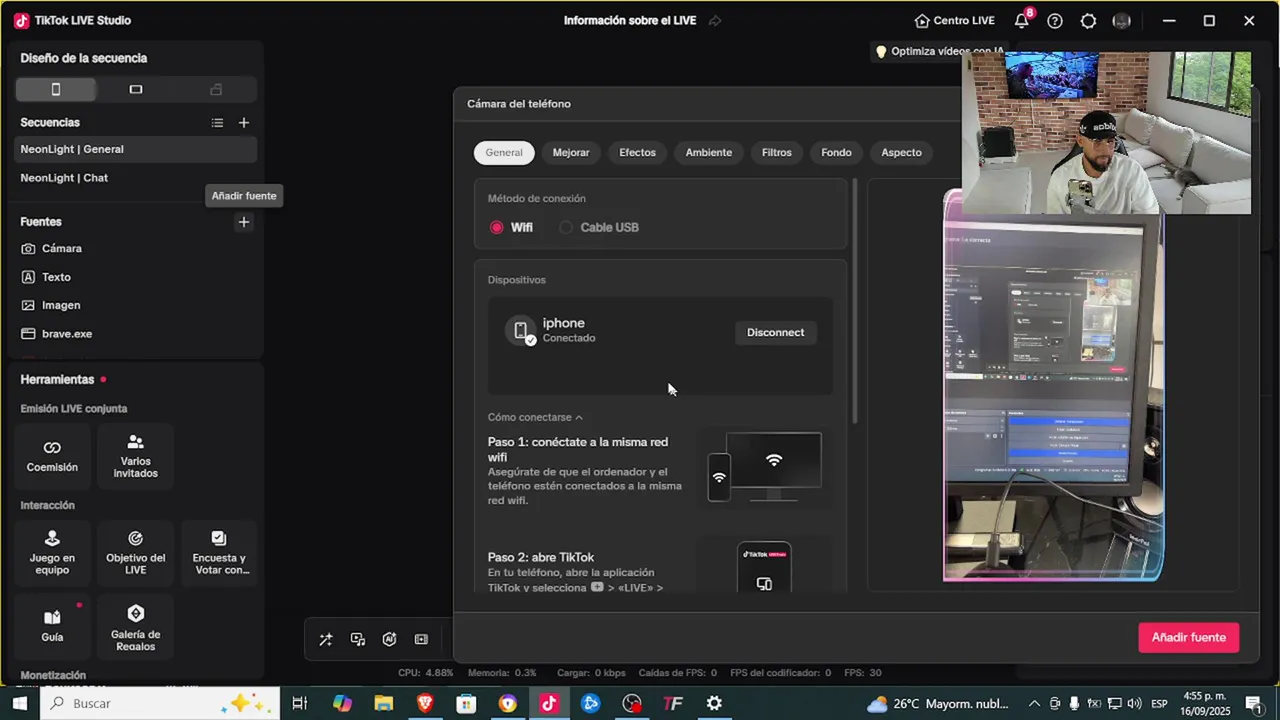Open the Coemisión tool
1280x720 pixels.
(52, 455)
